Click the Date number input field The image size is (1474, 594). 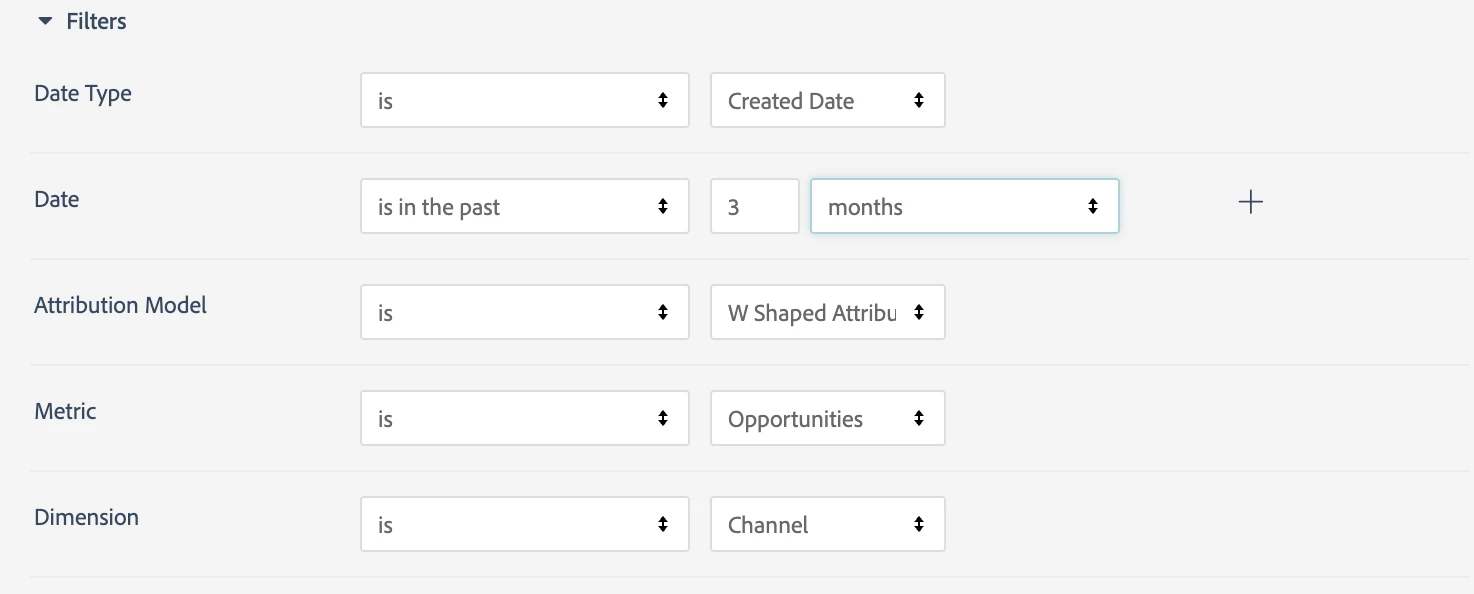click(754, 206)
